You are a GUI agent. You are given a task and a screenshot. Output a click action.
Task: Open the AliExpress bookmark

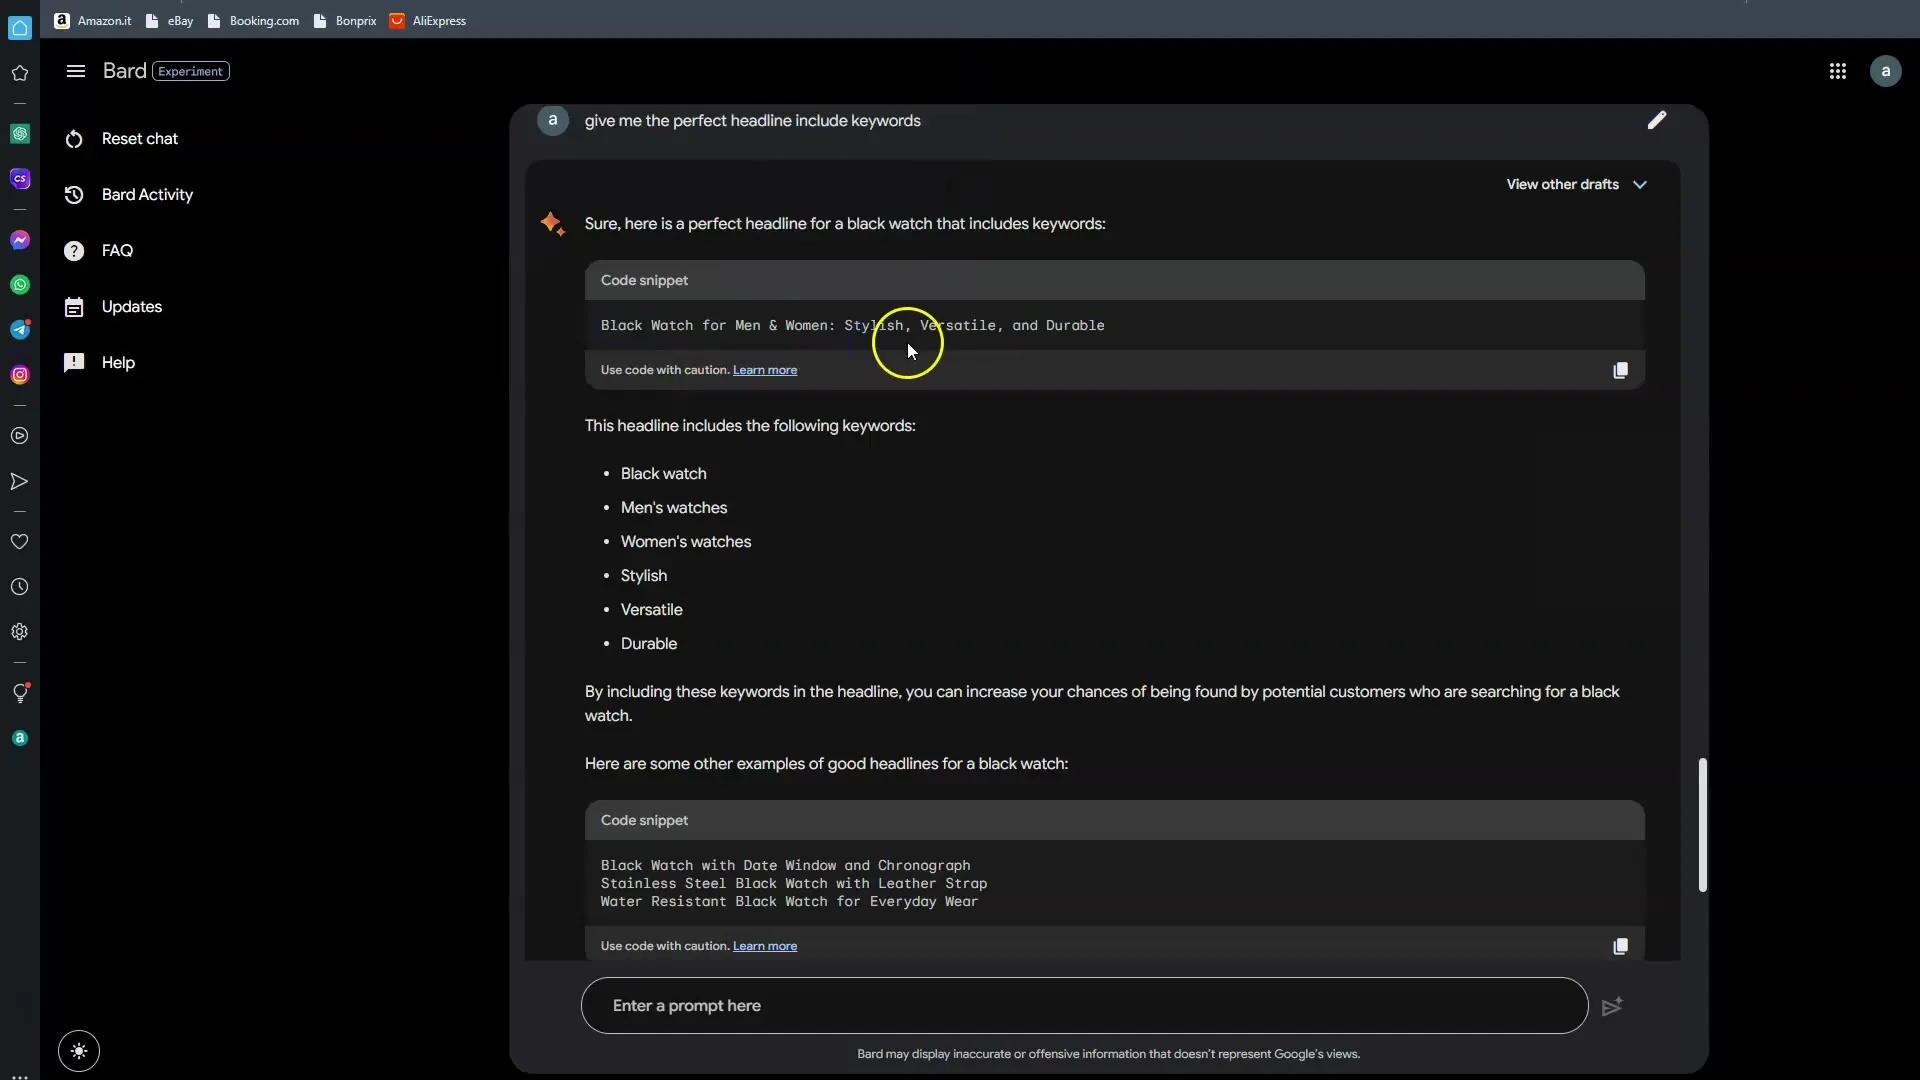click(428, 20)
